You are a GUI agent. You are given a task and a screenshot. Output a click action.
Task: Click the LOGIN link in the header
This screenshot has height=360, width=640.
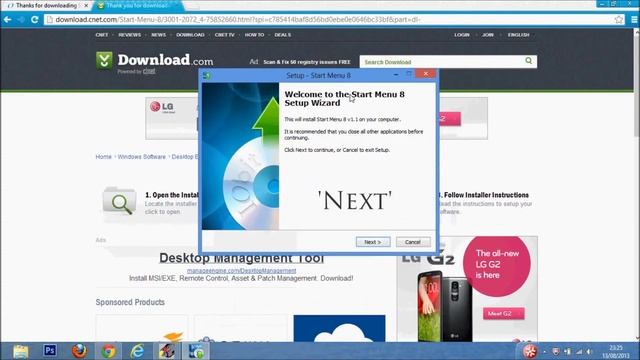(462, 35)
